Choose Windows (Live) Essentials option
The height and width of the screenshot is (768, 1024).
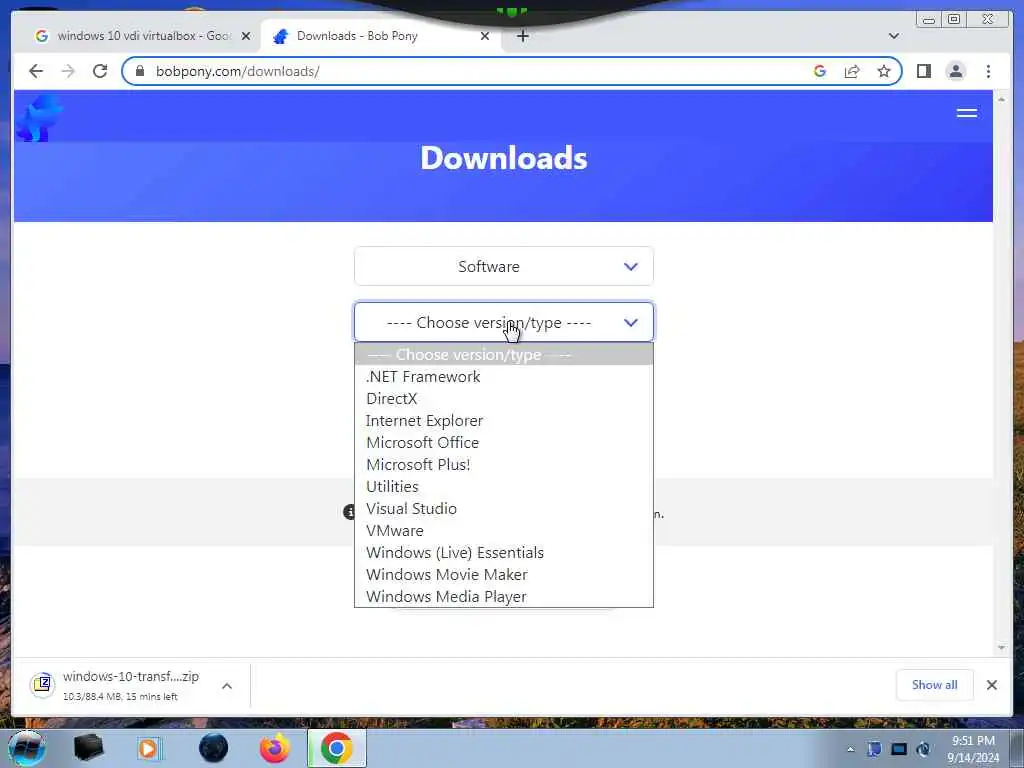pos(504,552)
